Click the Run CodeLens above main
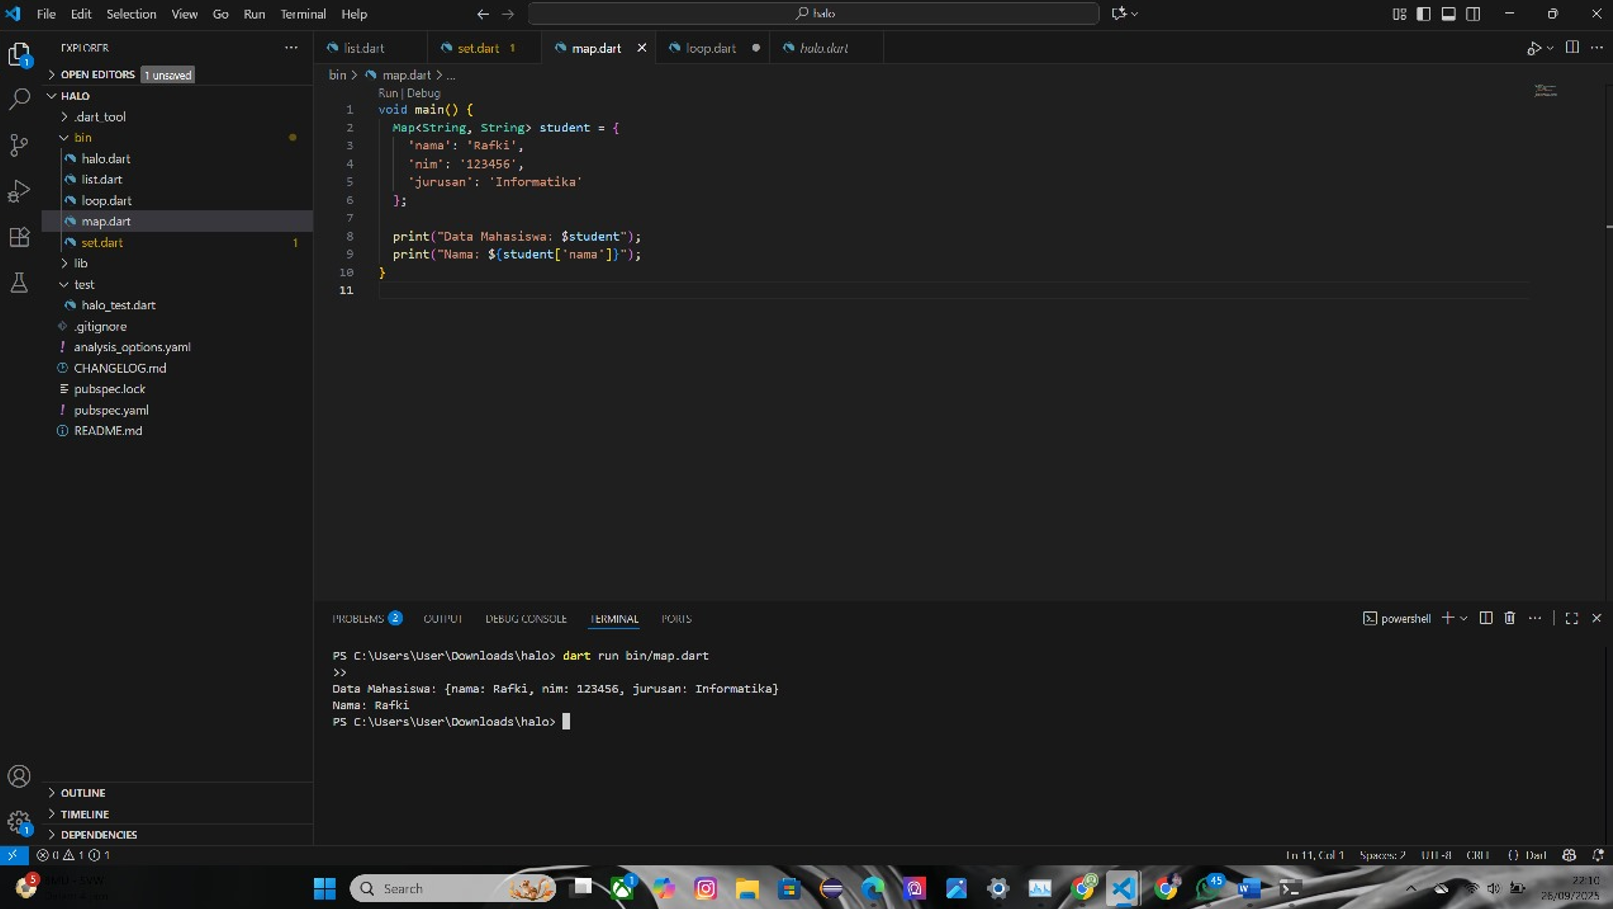This screenshot has width=1613, height=909. pyautogui.click(x=387, y=93)
